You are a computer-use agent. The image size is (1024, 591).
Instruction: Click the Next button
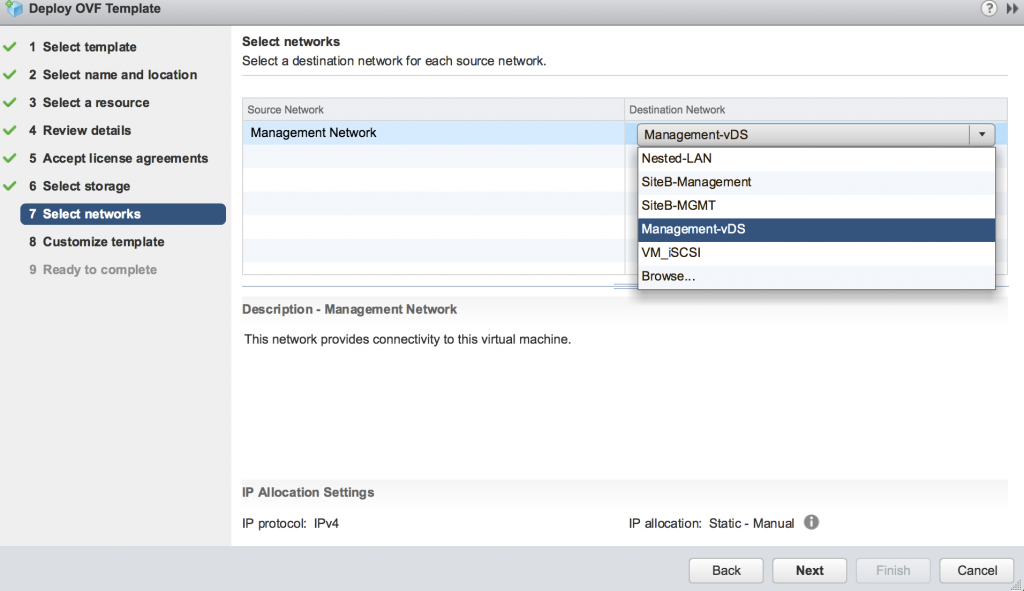coord(809,570)
